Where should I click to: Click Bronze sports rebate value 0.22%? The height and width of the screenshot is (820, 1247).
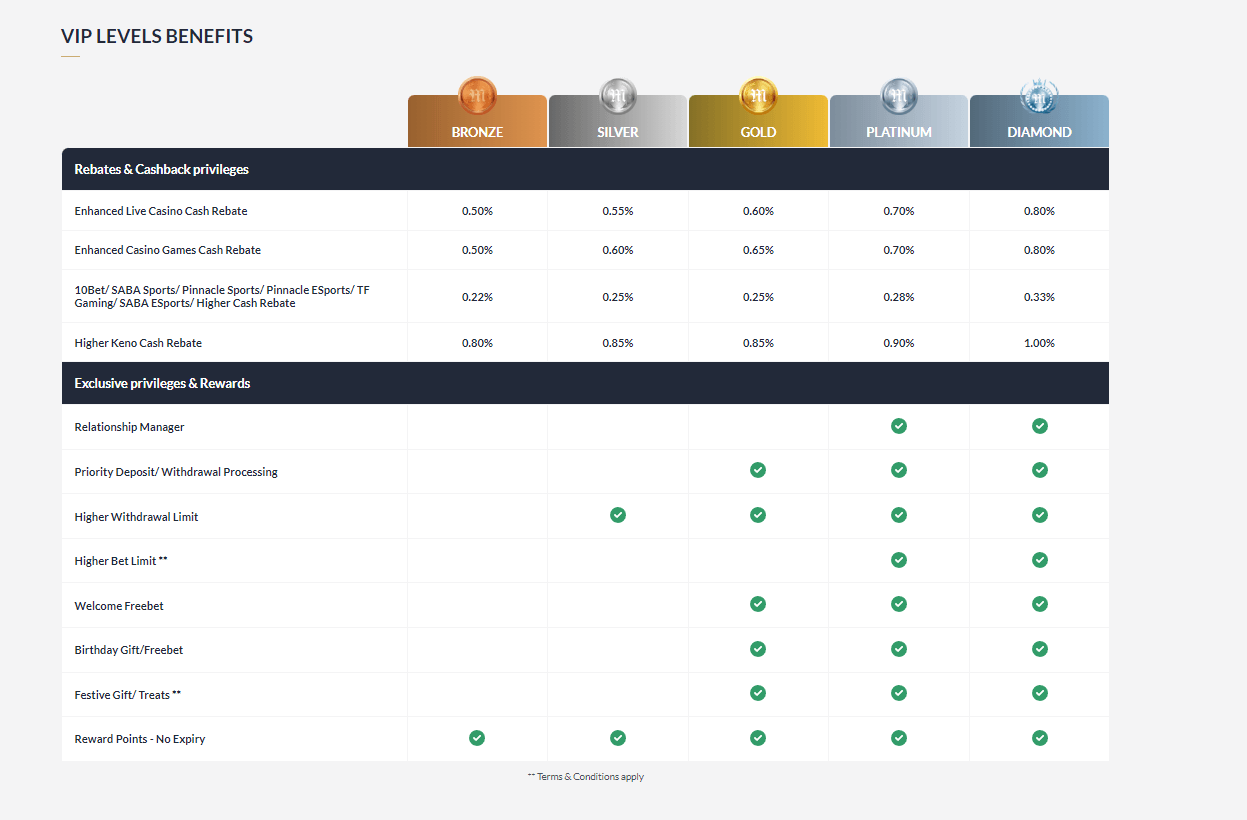coord(477,297)
